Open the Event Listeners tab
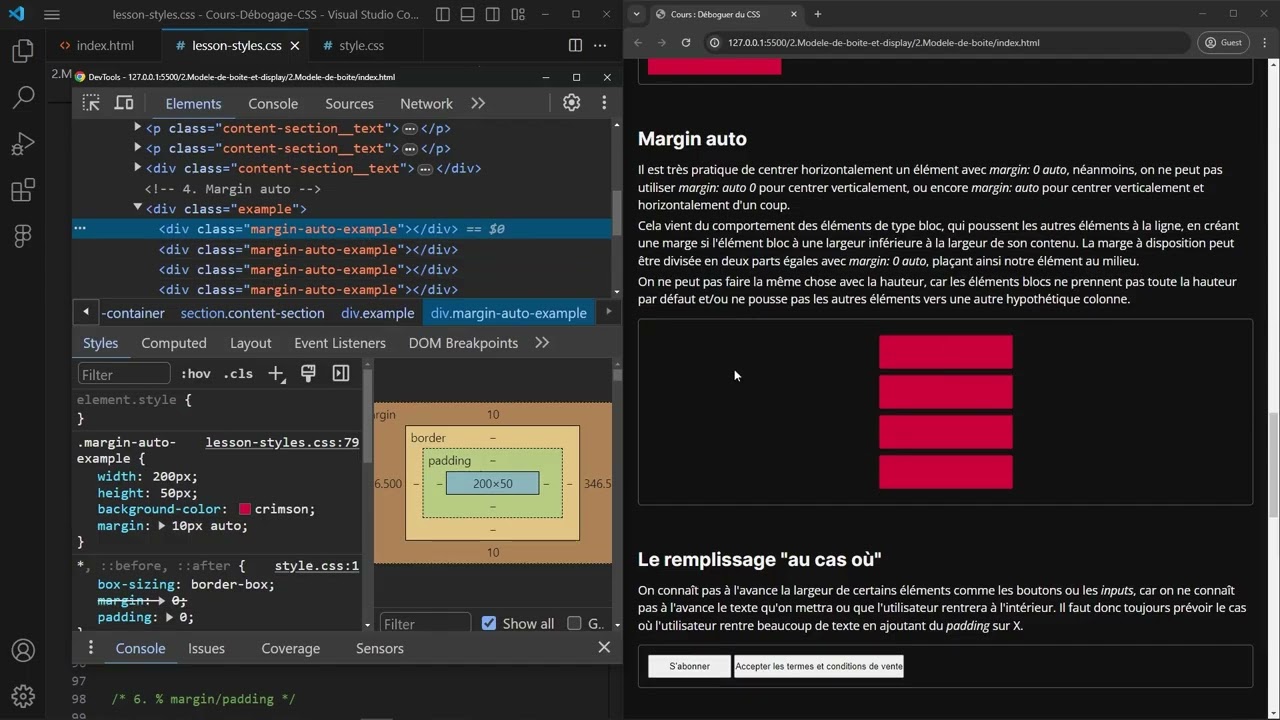Screen dimensions: 1280x720 [x=340, y=342]
